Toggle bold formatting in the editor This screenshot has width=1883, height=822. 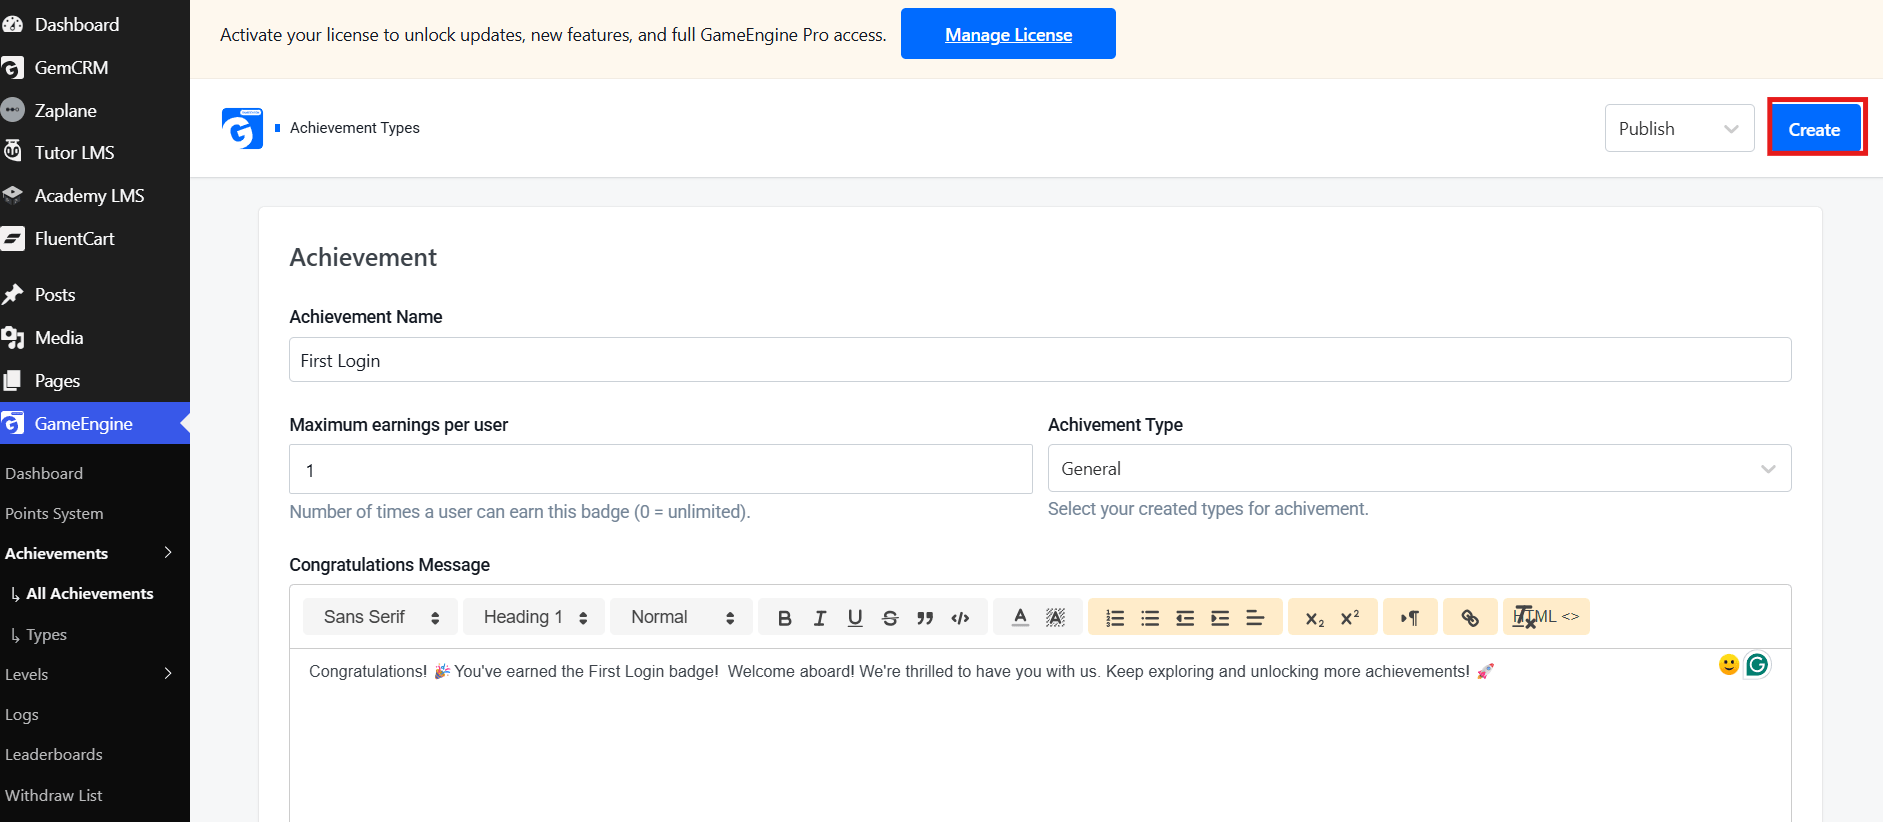(x=785, y=618)
